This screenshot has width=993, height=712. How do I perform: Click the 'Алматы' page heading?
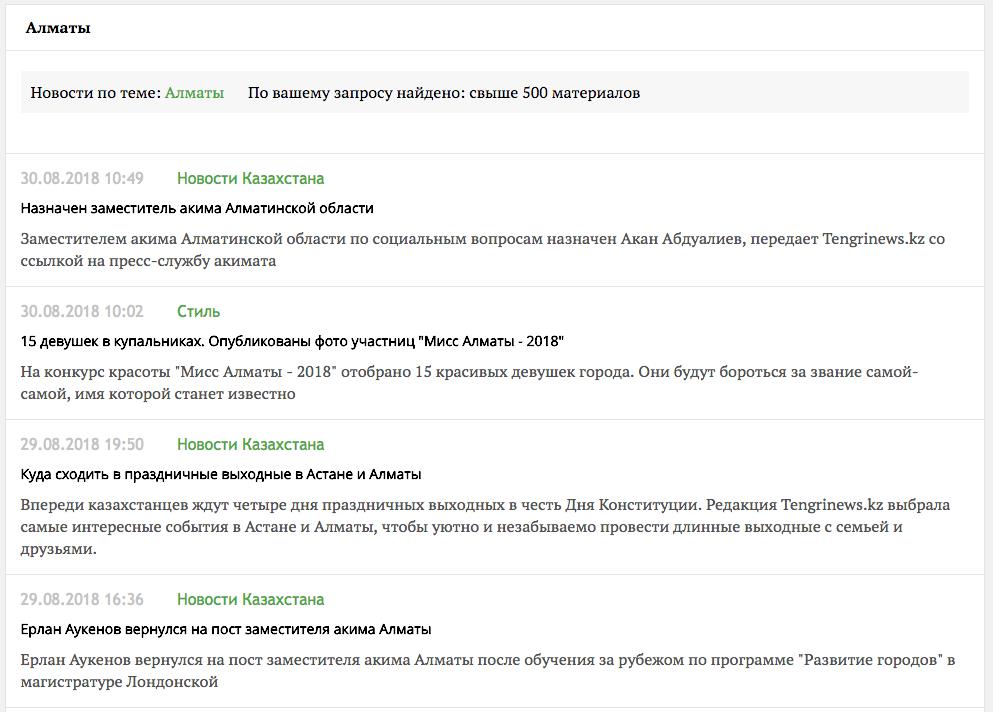pos(58,28)
